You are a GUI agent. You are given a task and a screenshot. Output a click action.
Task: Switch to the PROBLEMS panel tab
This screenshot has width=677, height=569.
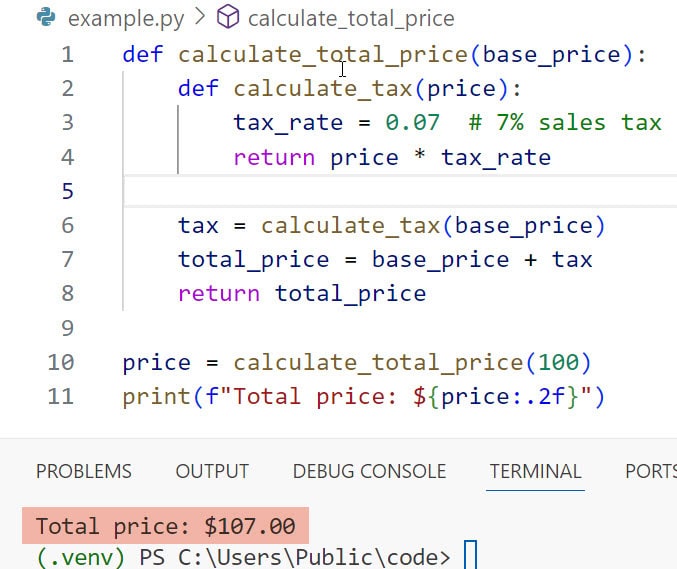[84, 471]
